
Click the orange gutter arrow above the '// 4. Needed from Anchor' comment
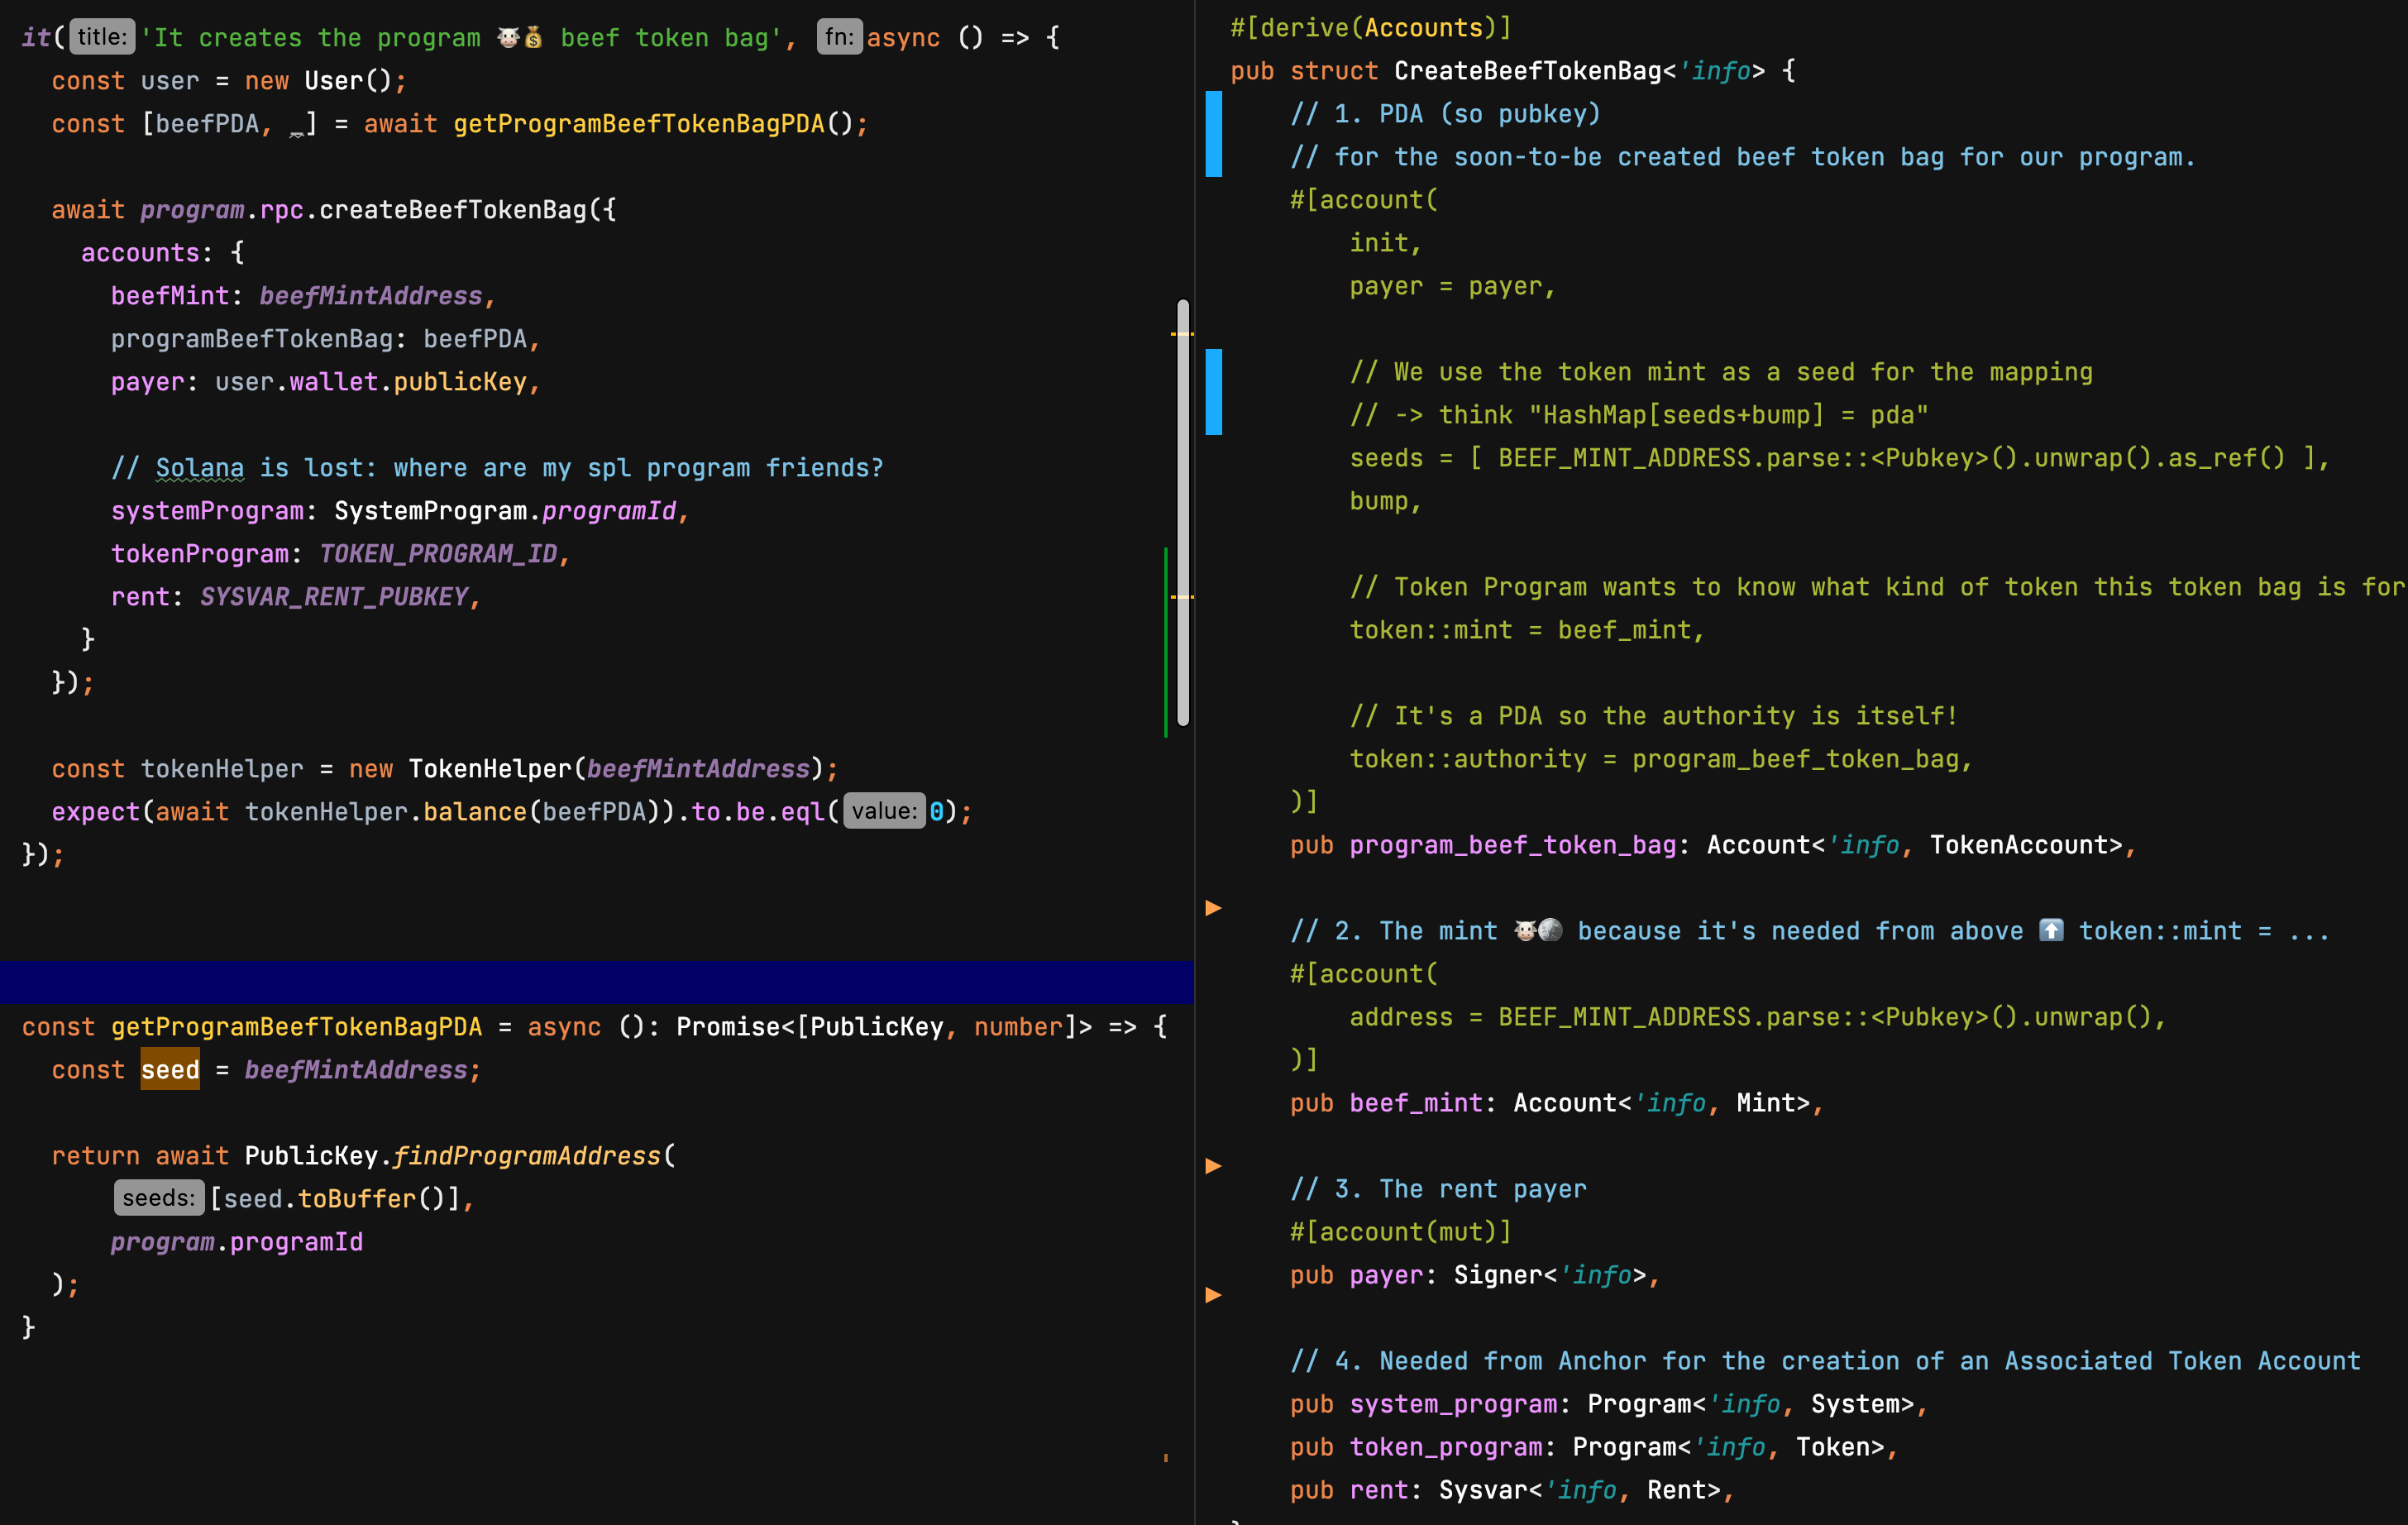point(1213,1295)
